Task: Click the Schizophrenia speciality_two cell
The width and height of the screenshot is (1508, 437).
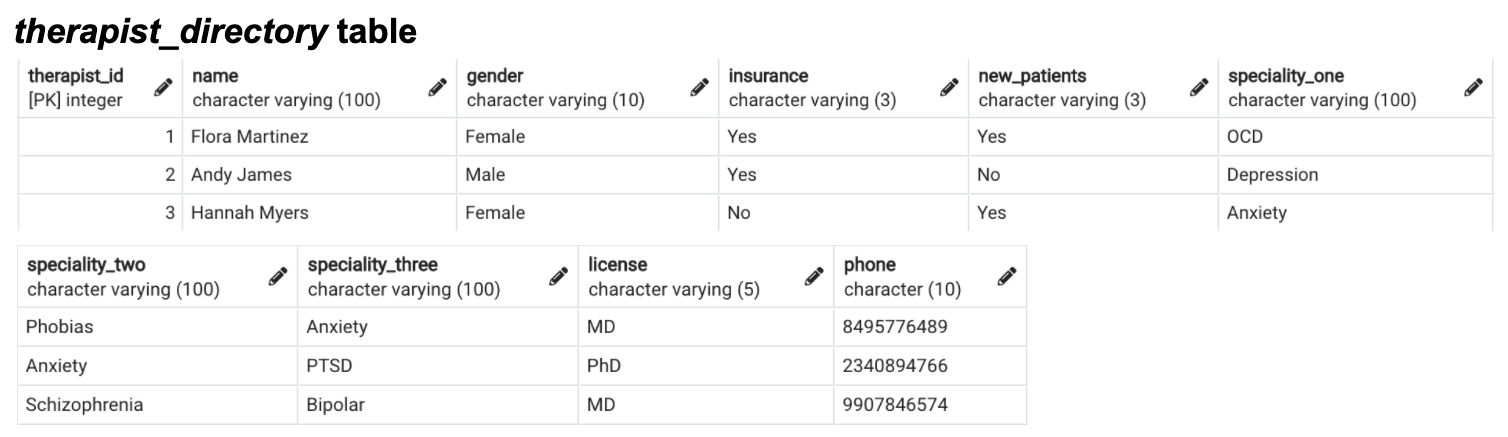Action: (x=85, y=405)
